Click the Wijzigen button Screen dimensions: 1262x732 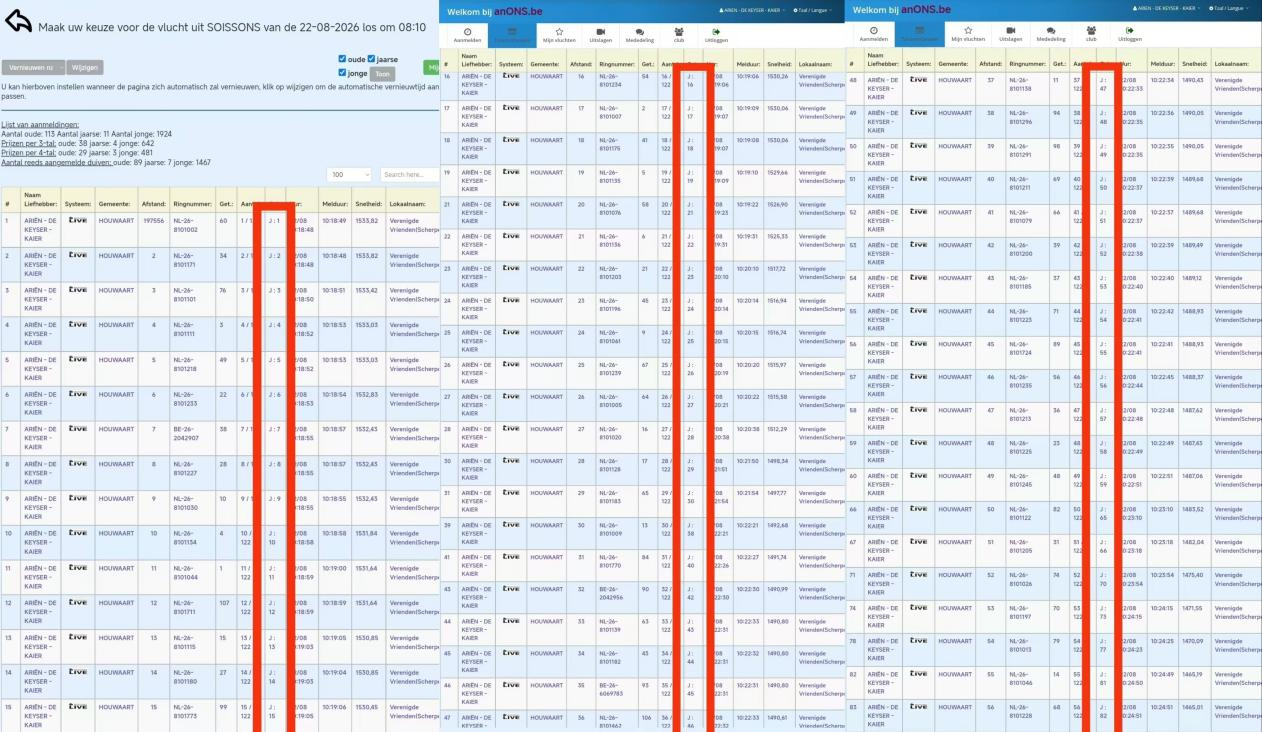85,68
